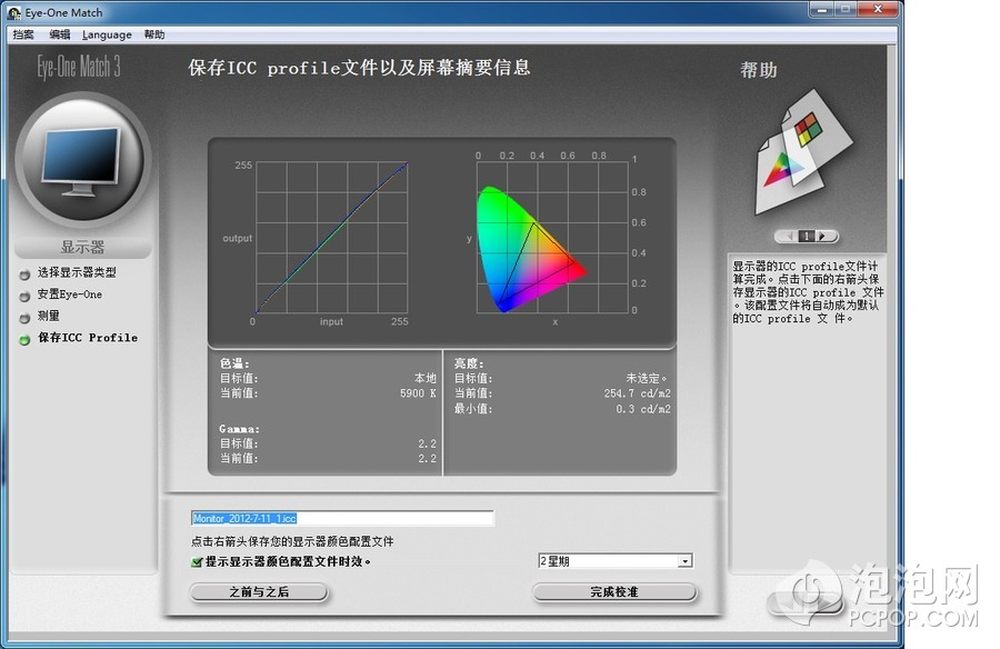
Task: Click the 0.3 cd/m2 minimum luminance value
Action: (643, 409)
